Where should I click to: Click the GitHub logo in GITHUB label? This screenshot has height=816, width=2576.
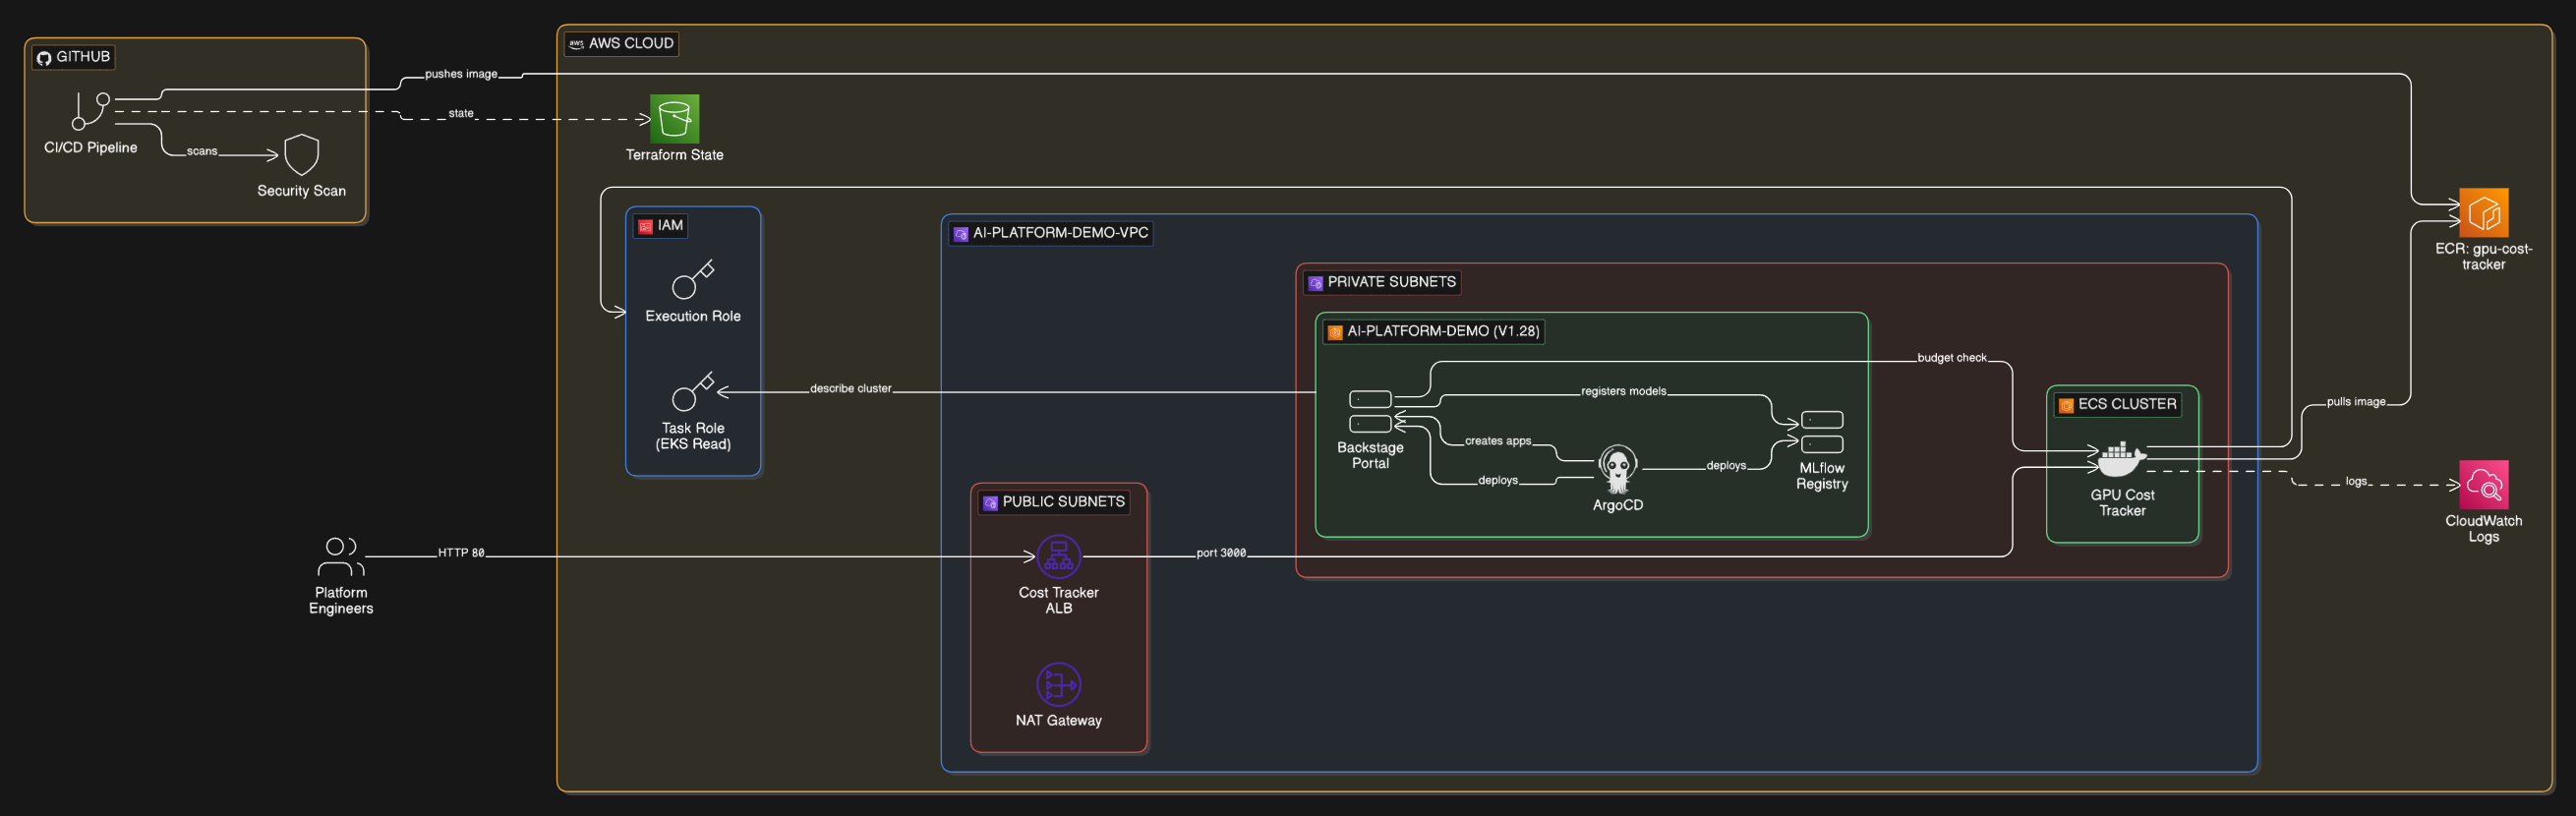[44, 58]
